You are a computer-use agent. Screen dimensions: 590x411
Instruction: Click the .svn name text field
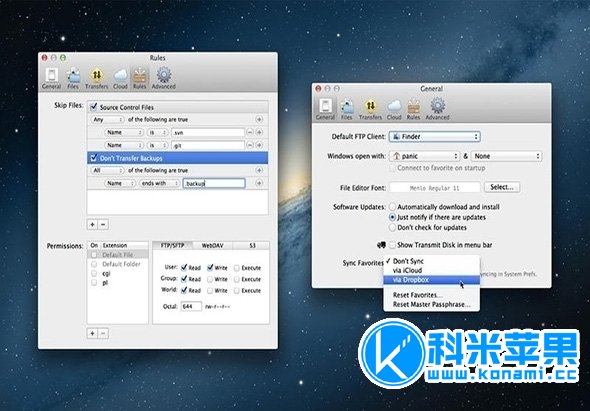point(208,132)
